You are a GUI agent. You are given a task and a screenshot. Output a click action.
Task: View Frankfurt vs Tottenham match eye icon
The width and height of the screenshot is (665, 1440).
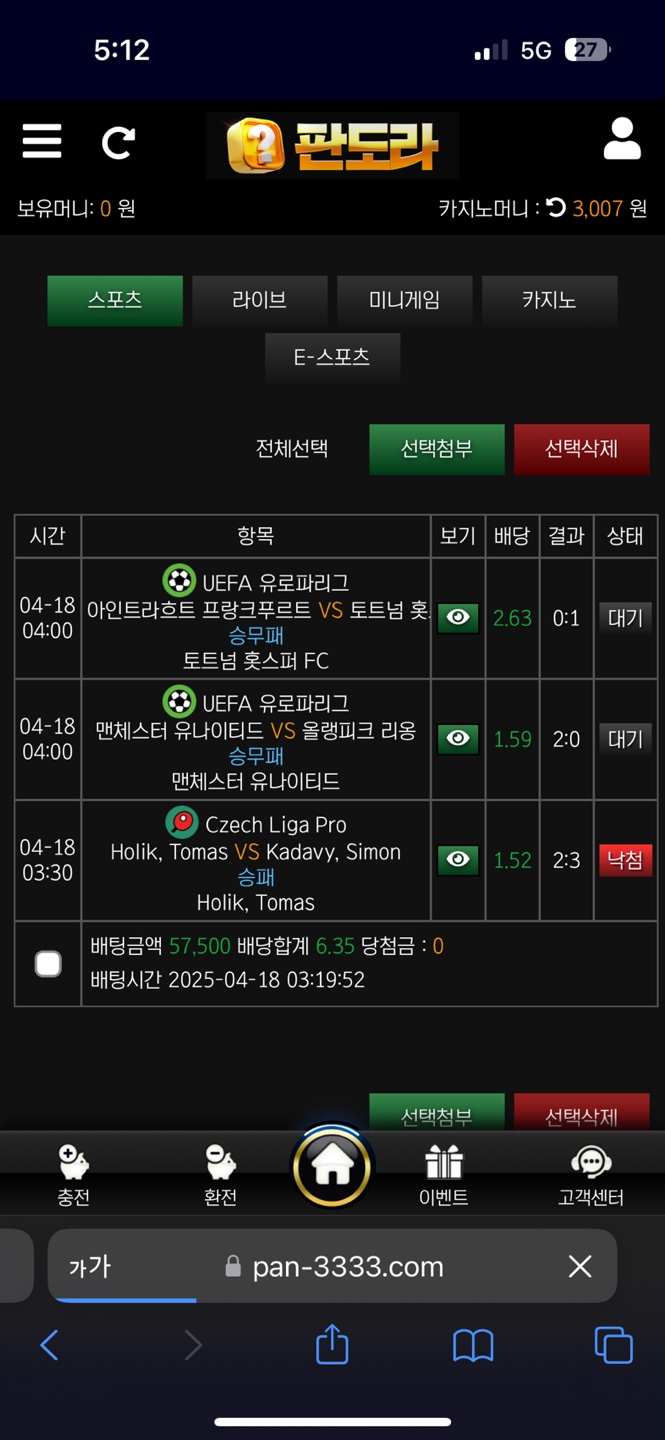click(x=458, y=618)
